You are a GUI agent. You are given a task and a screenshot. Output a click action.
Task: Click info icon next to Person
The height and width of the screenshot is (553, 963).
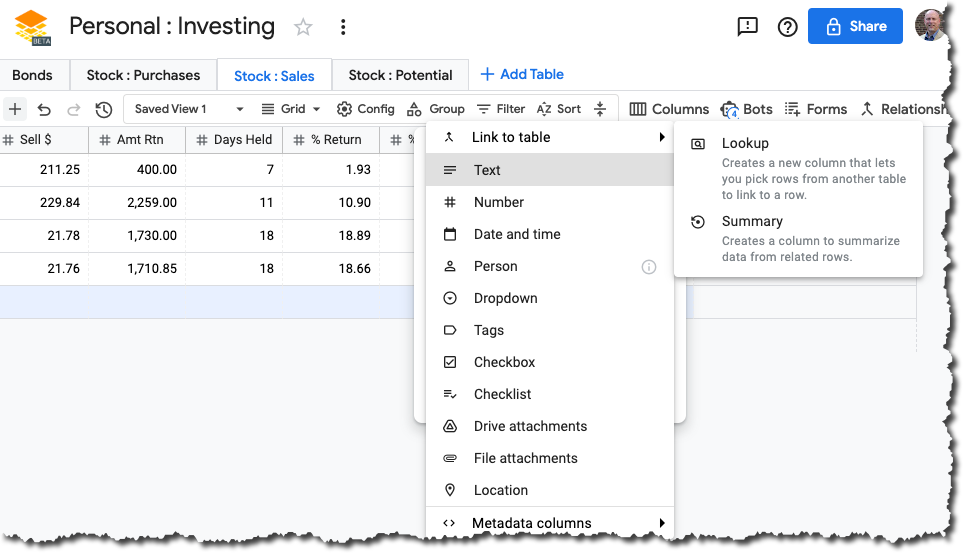[648, 267]
